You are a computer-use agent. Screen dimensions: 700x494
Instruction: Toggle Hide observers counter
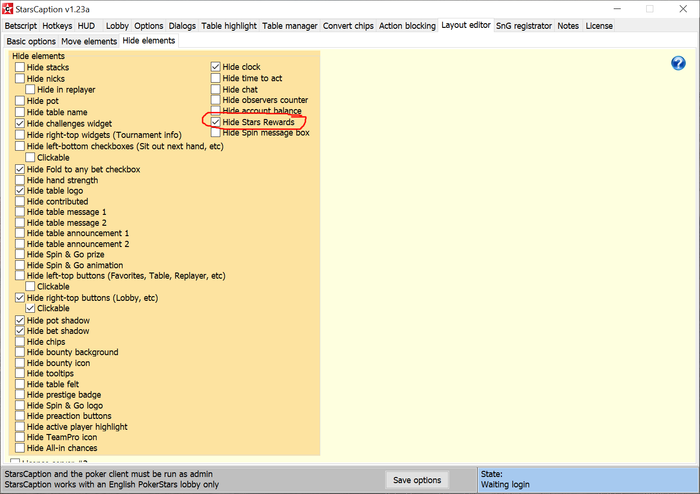coord(216,100)
